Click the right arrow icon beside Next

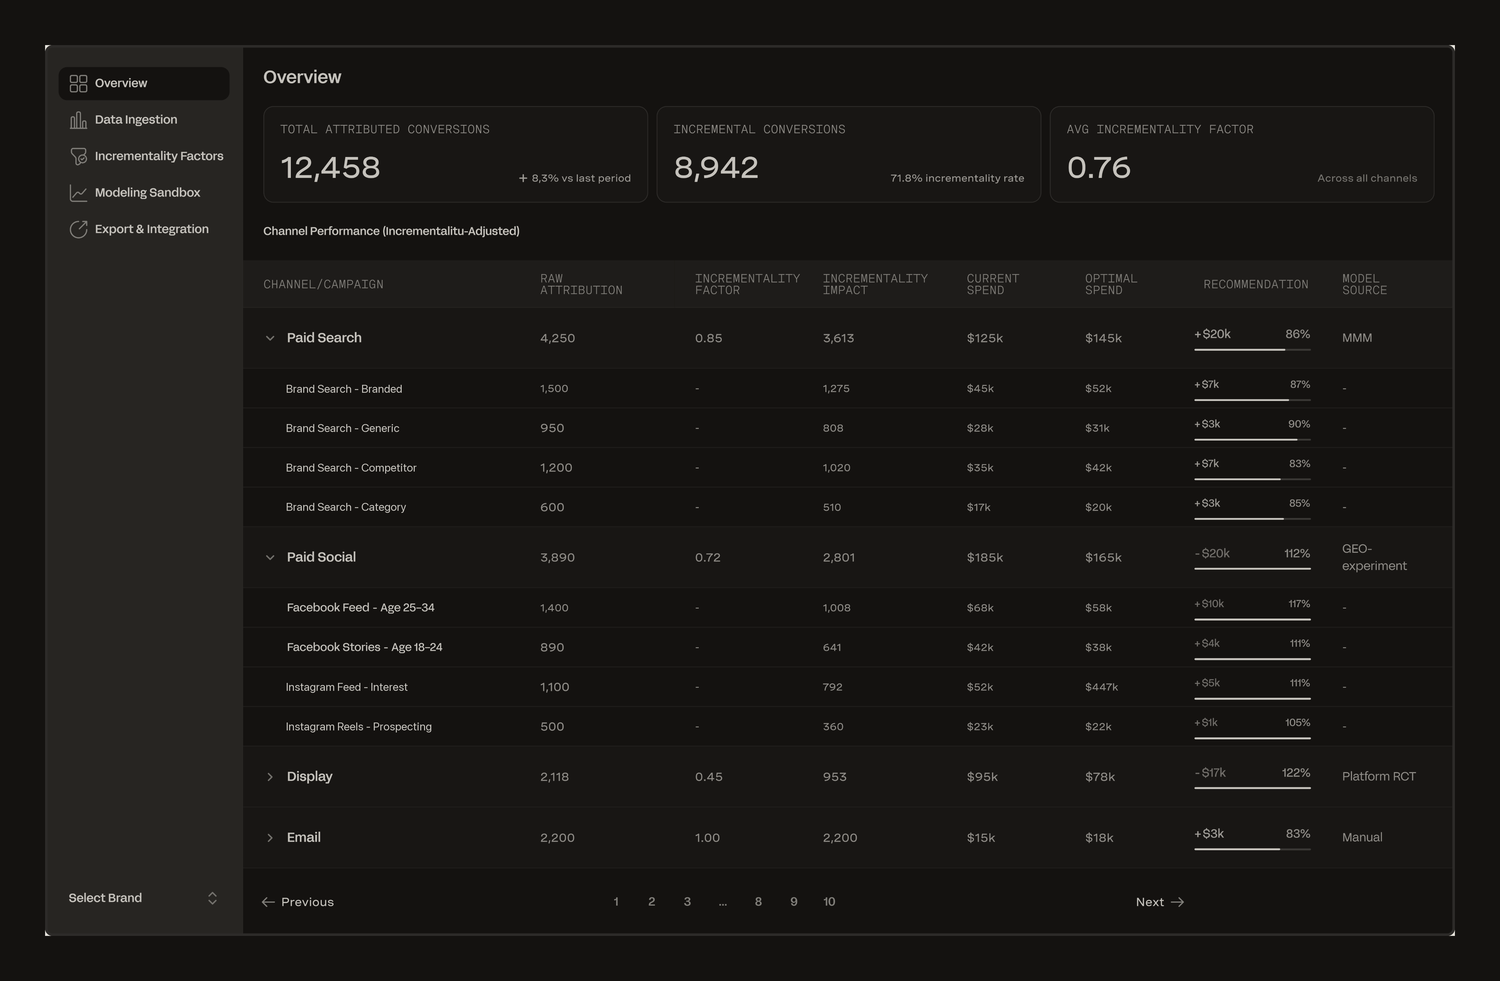[x=1177, y=902]
